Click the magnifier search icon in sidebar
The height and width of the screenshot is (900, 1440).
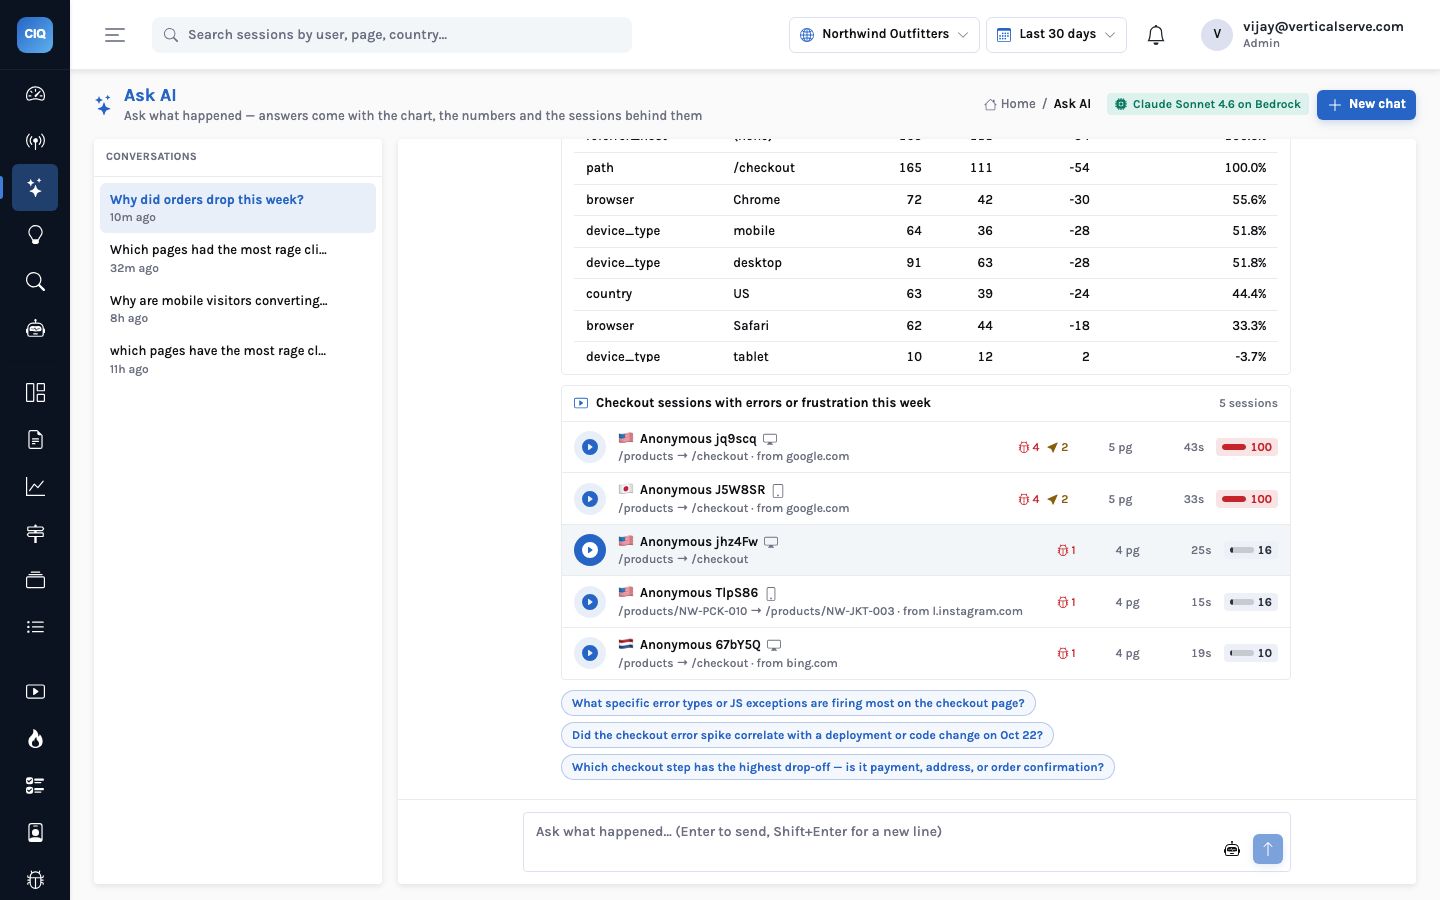click(35, 282)
